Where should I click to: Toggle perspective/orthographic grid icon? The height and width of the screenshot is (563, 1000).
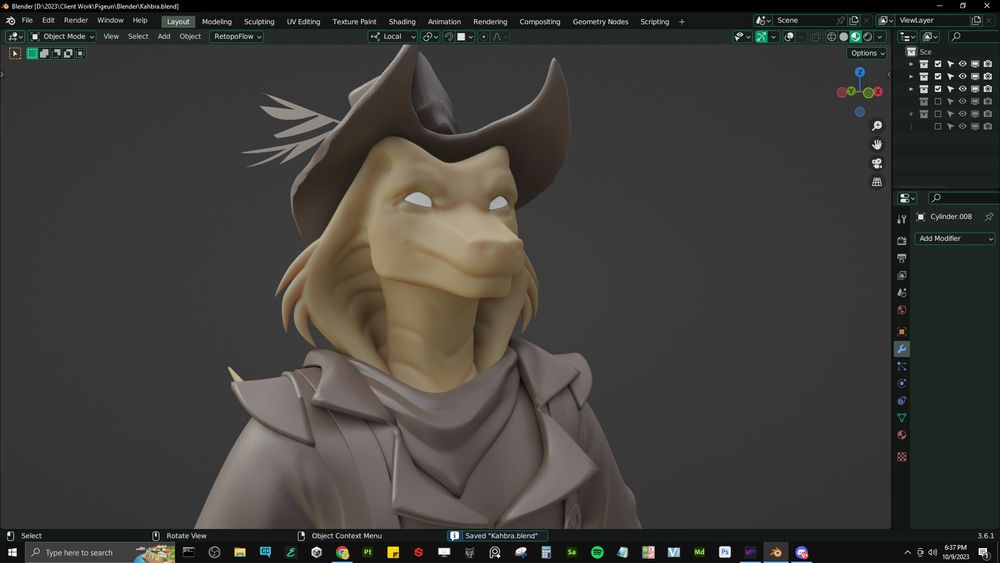point(877,182)
